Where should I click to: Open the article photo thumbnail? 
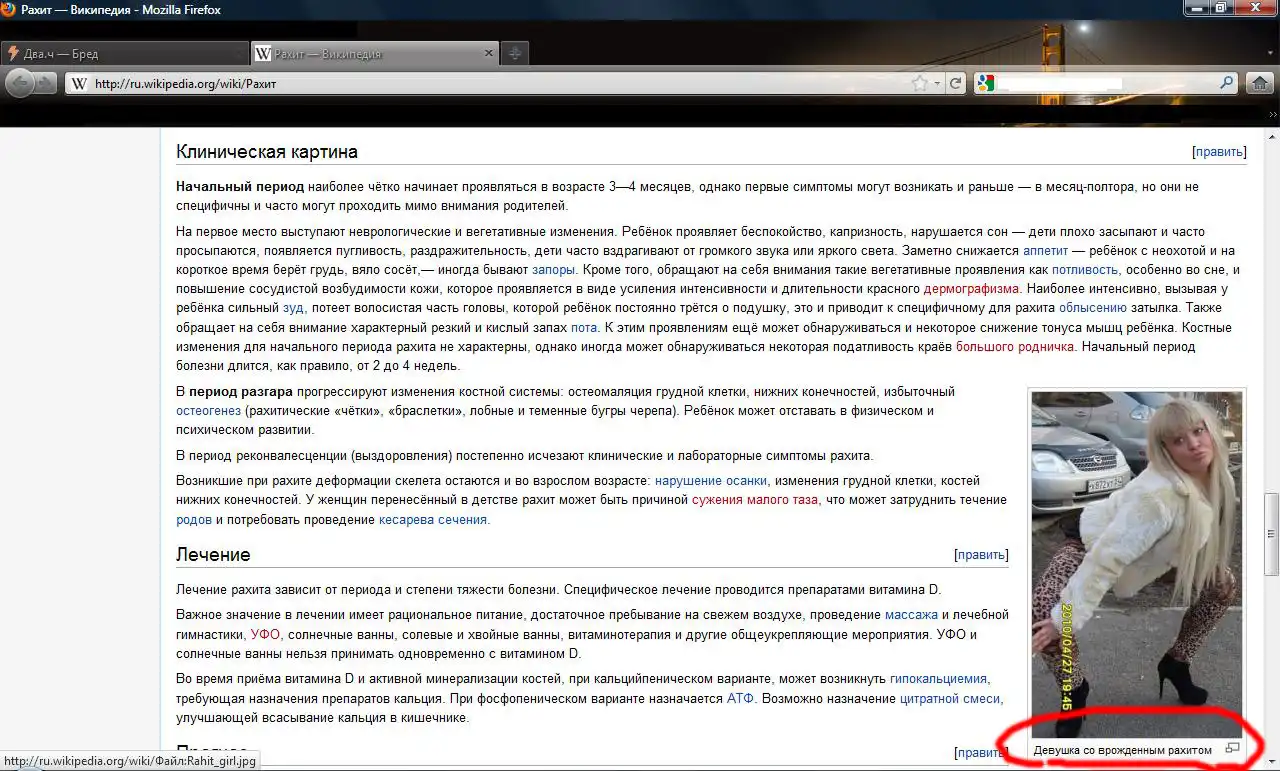coord(1137,563)
